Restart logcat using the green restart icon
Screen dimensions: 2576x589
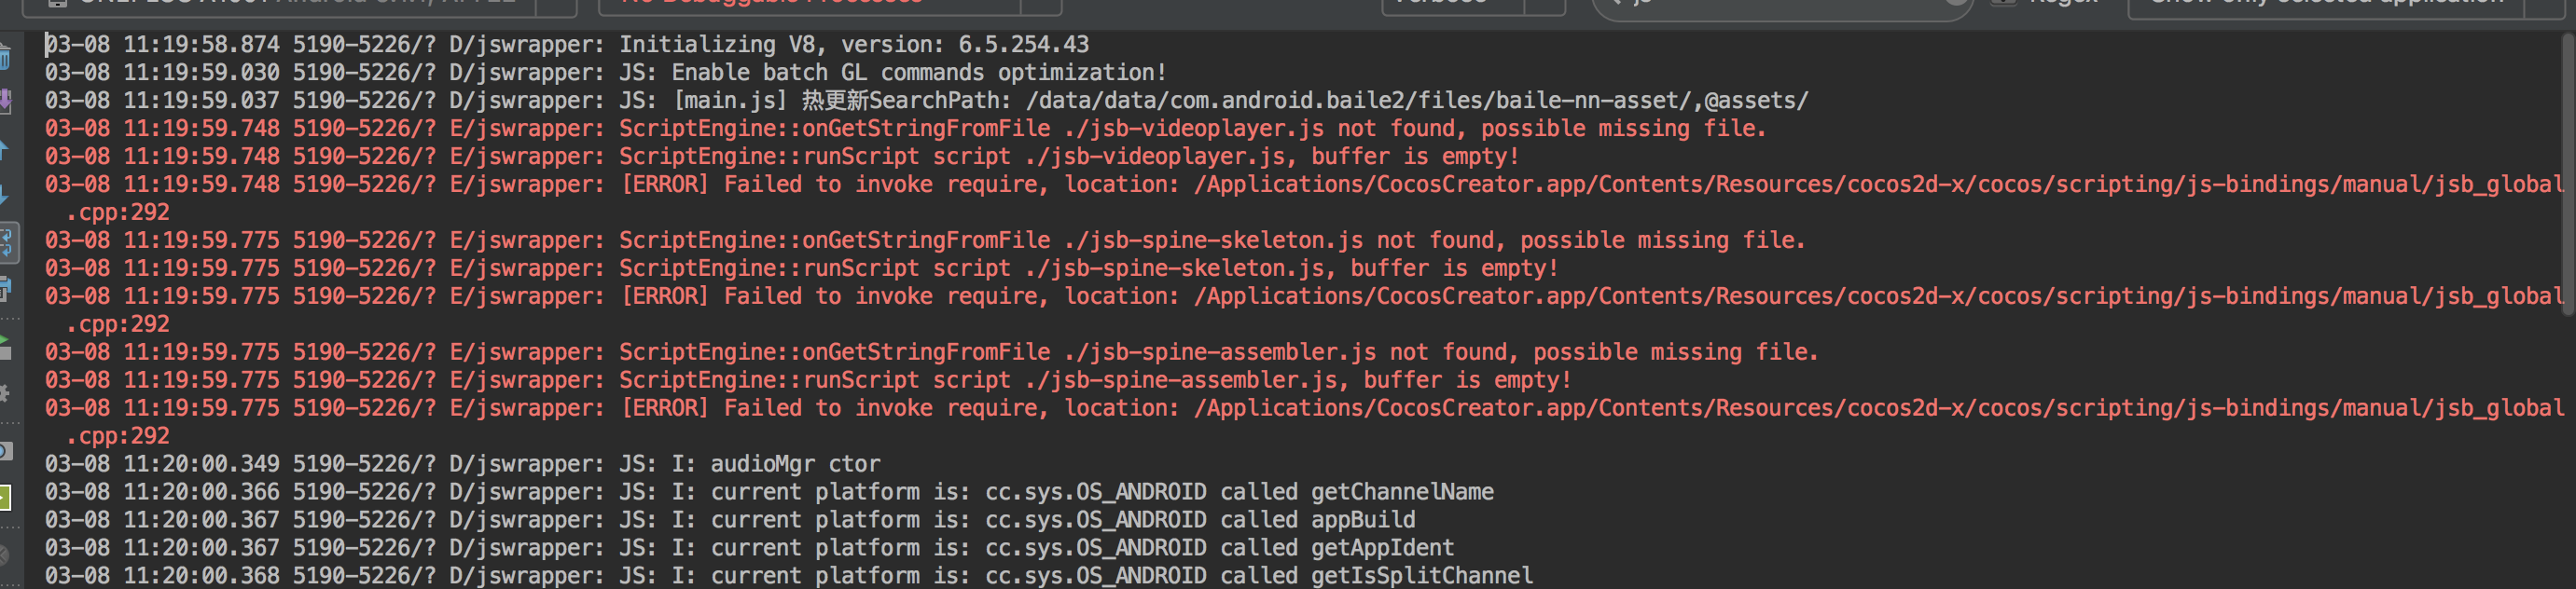(x=5, y=348)
